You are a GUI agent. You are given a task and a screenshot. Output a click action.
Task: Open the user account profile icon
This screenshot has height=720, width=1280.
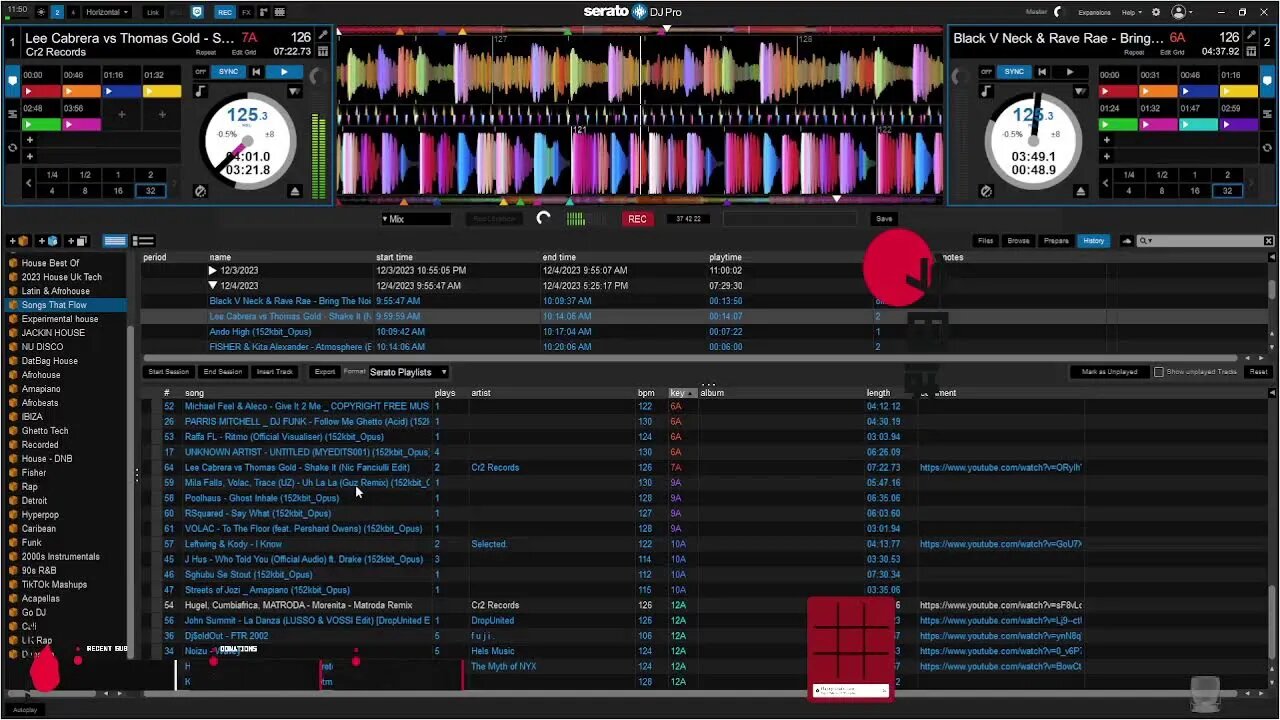click(x=1179, y=12)
